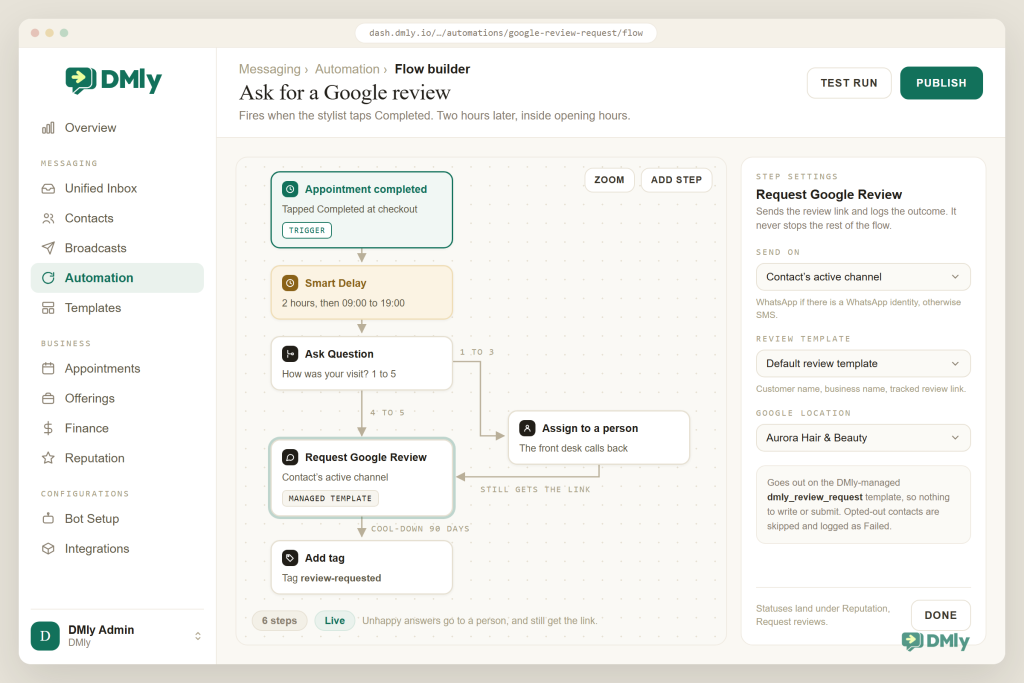Click the ADD STEP button

coord(677,180)
